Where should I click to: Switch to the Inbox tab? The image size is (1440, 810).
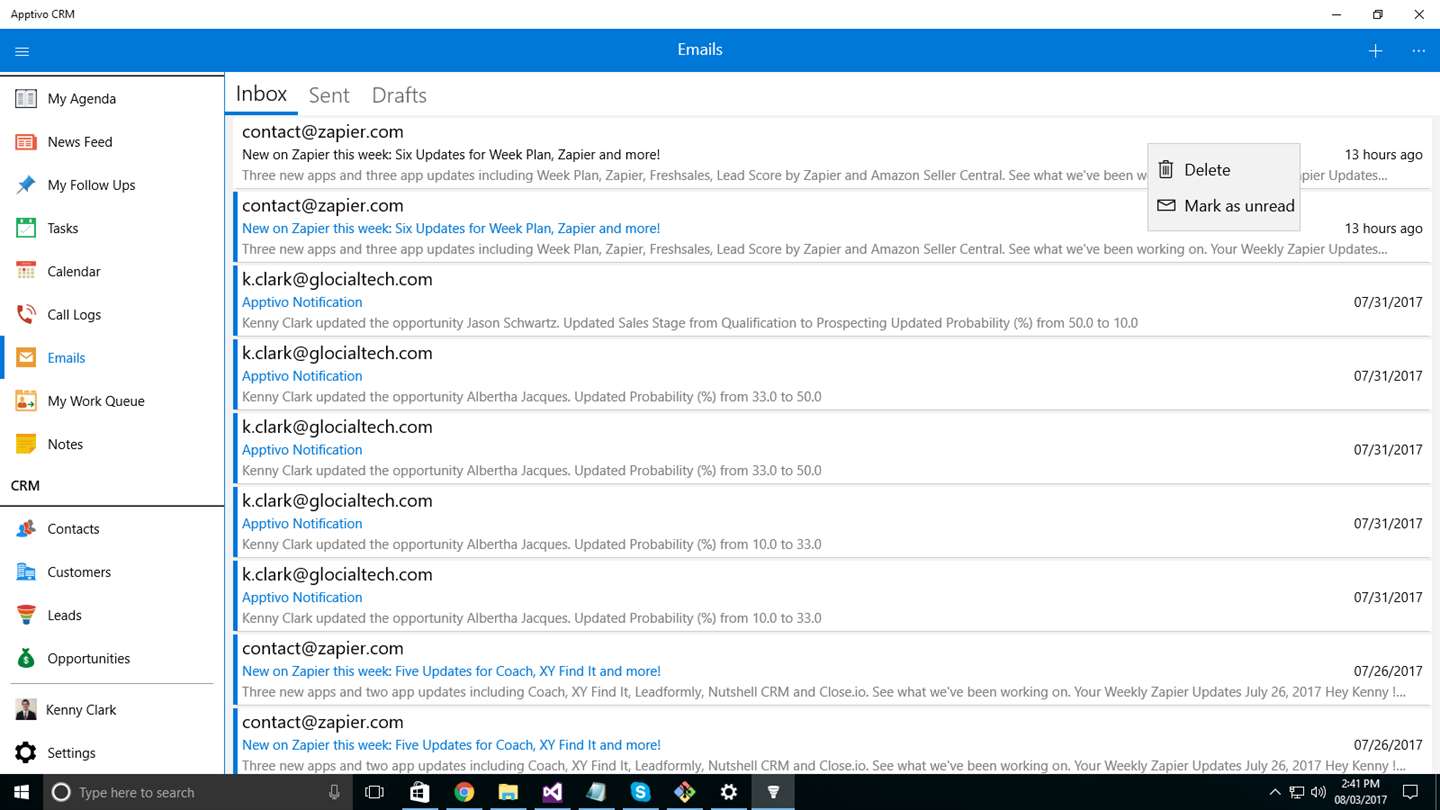261,94
